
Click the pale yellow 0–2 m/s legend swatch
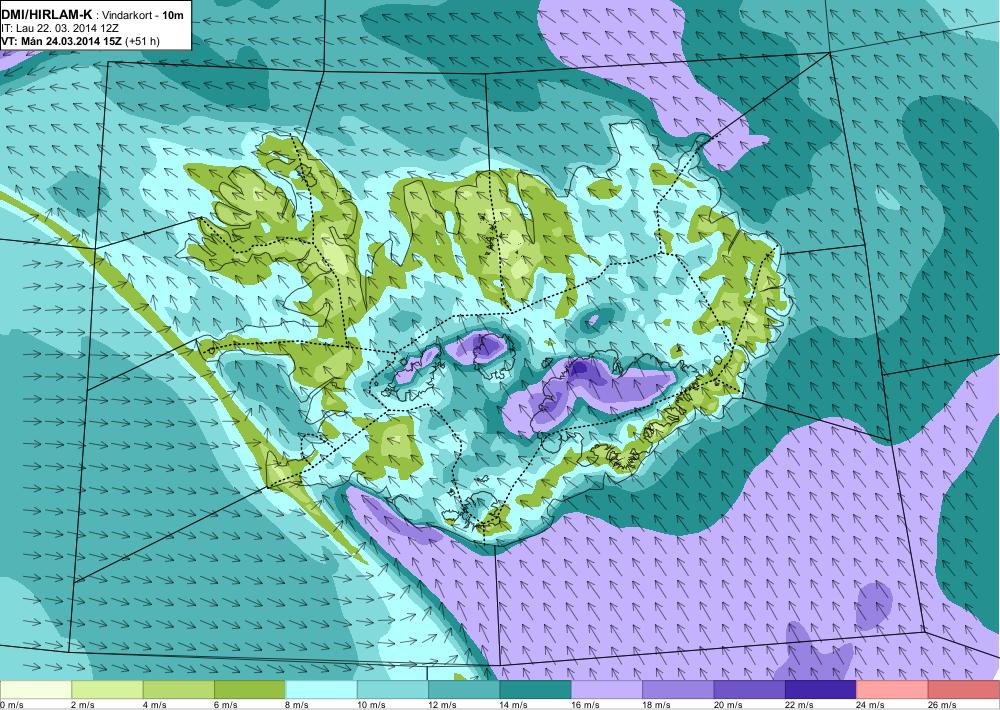coord(36,690)
